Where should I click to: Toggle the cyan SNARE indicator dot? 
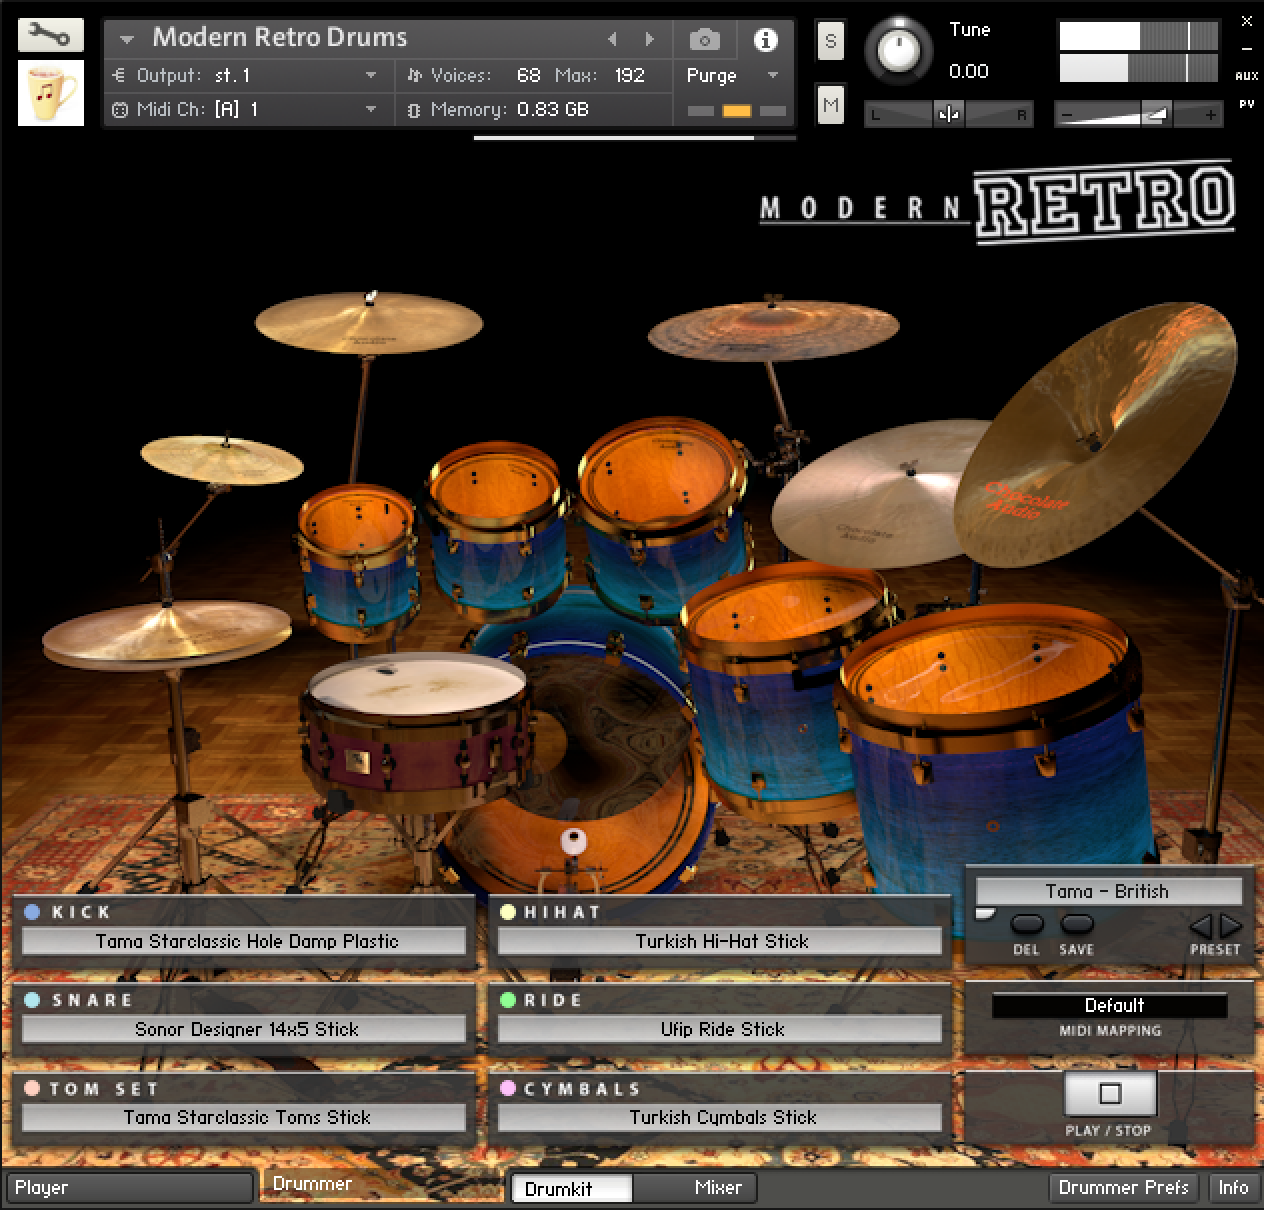(32, 1000)
